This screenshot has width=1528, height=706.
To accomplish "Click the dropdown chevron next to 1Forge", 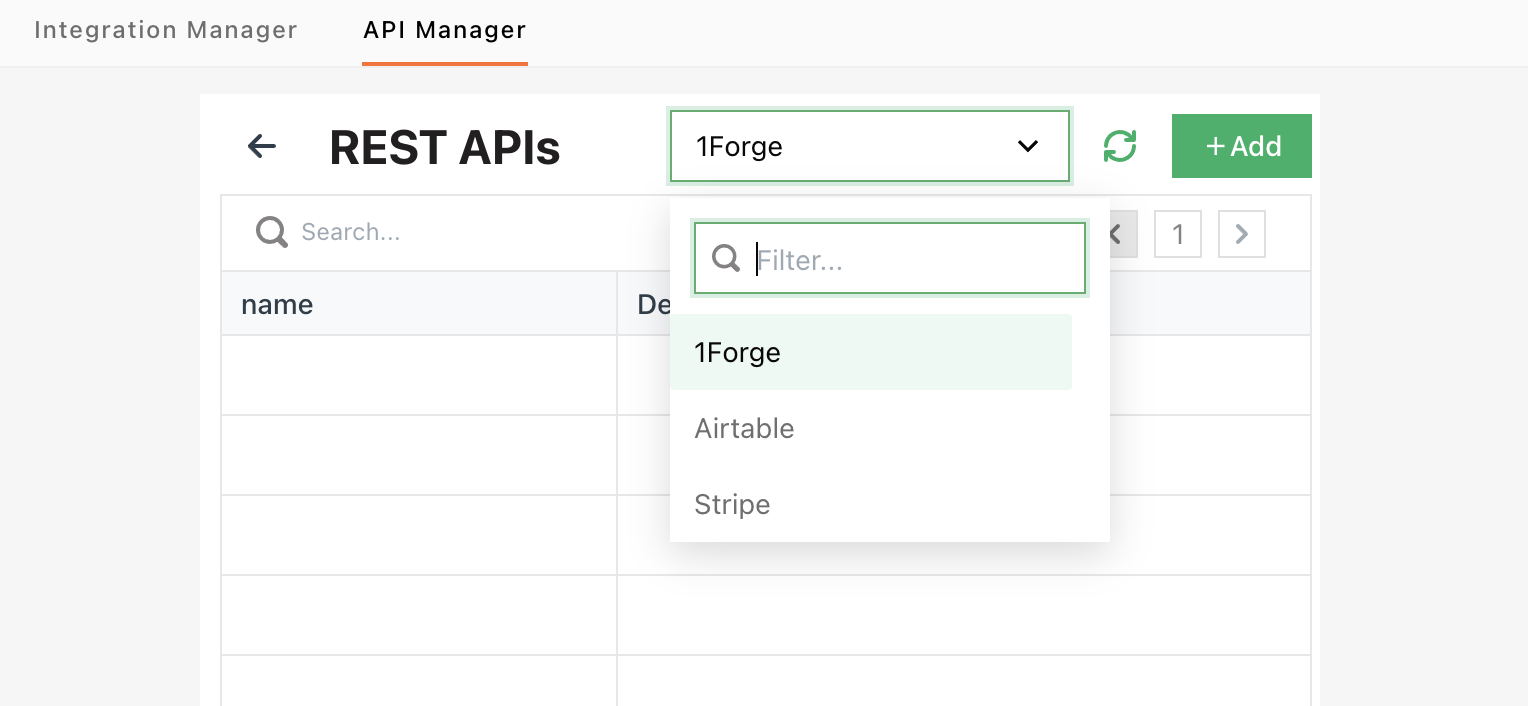I will (1028, 146).
